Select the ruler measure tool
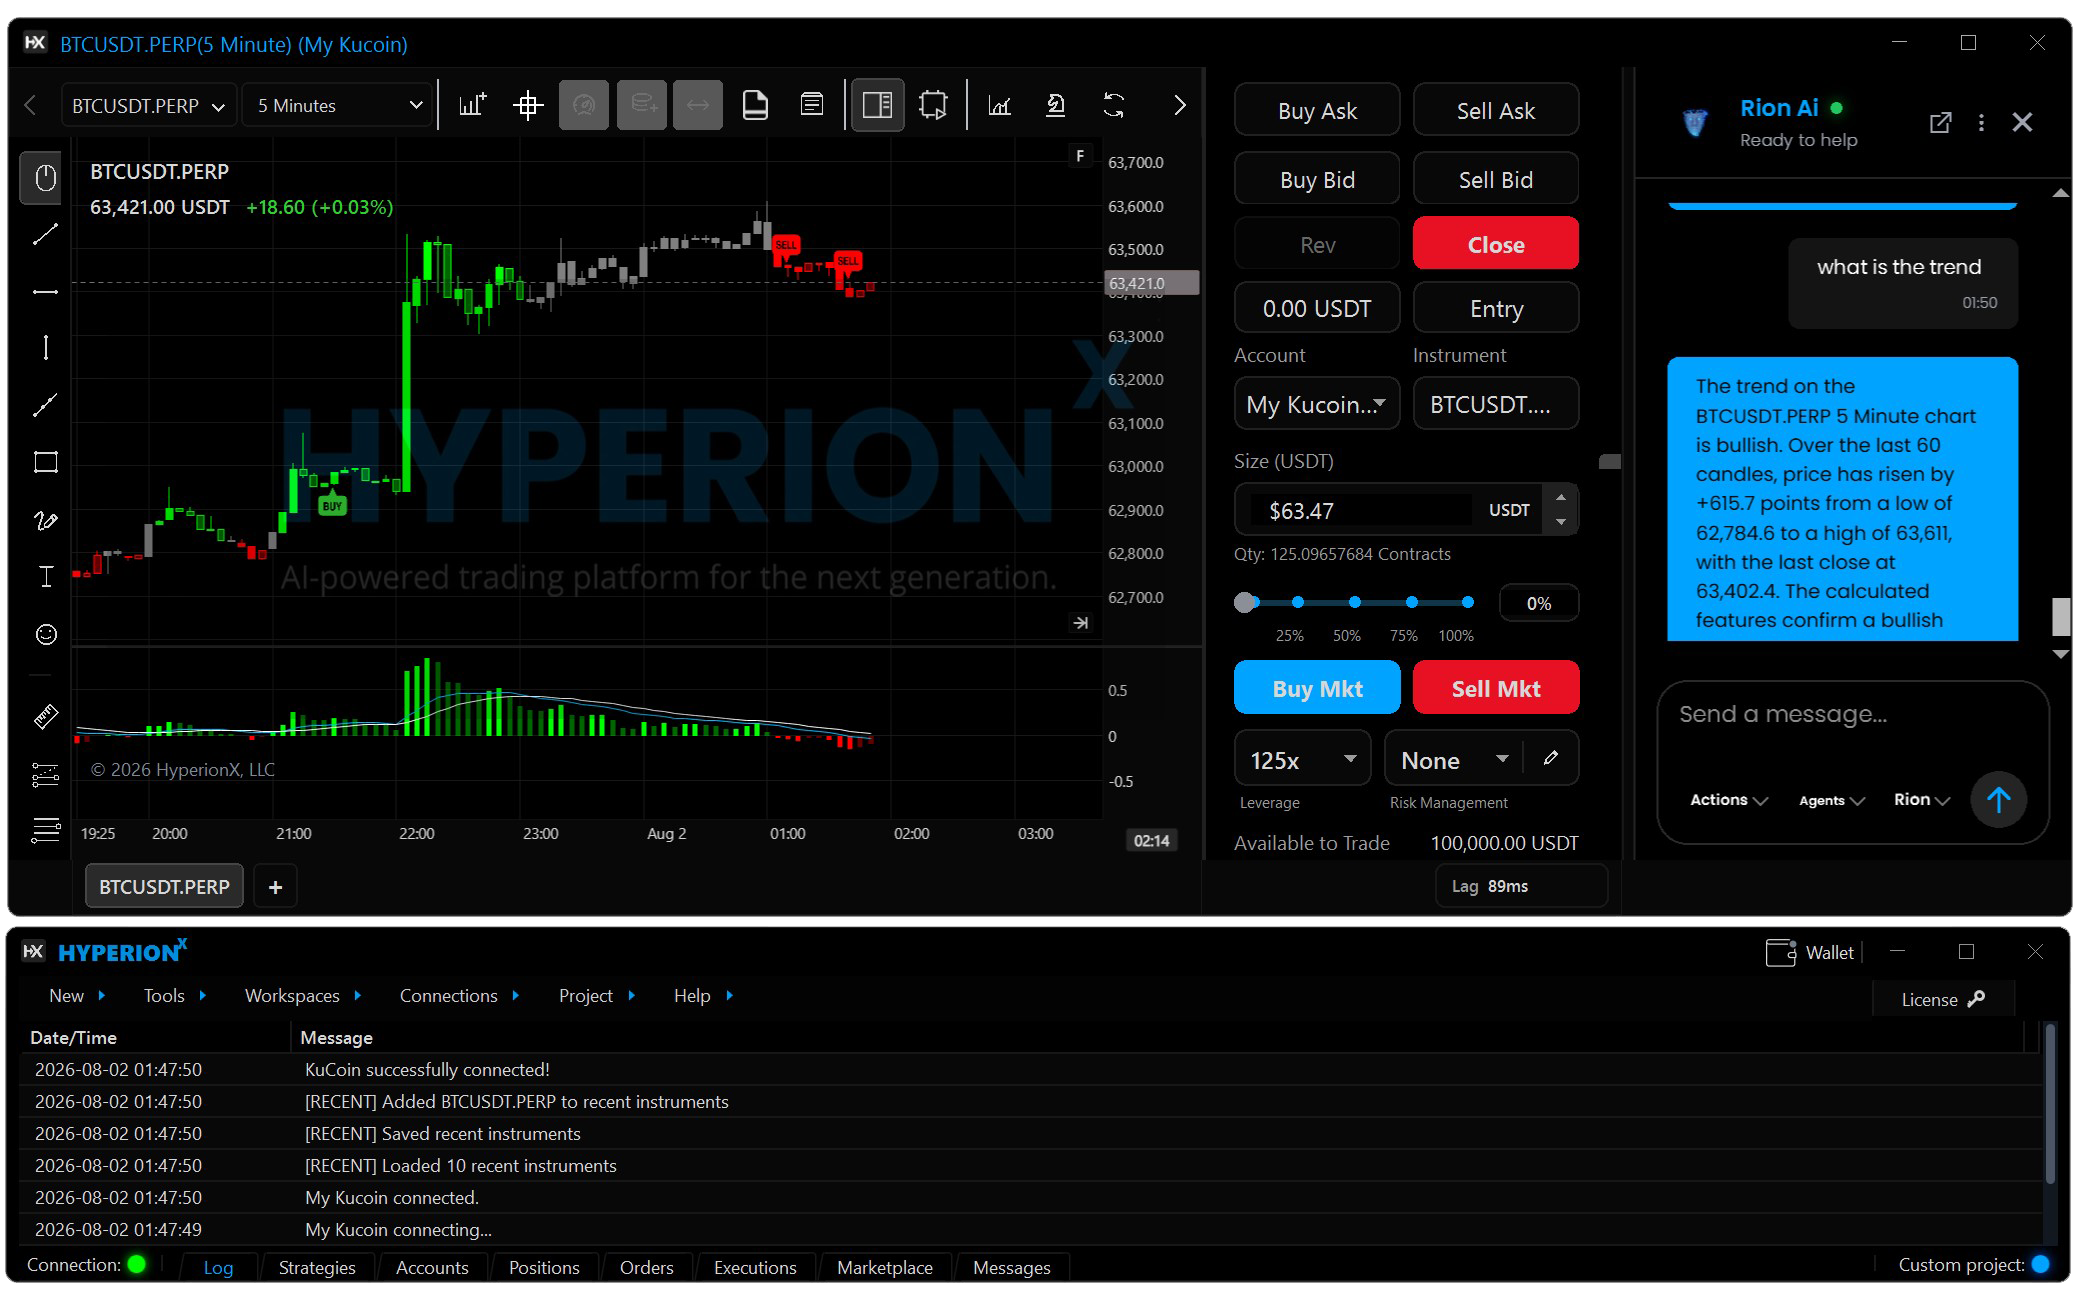The image size is (2082, 1299). (x=45, y=717)
